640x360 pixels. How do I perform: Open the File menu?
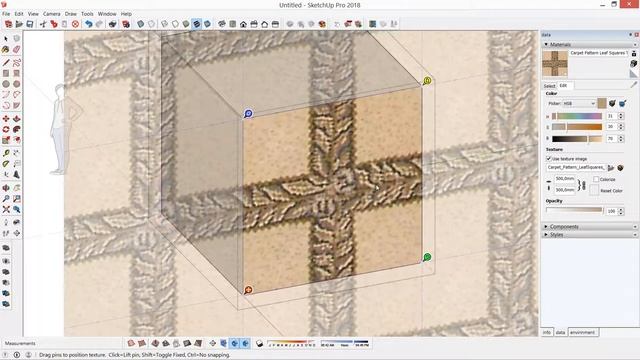(x=6, y=13)
